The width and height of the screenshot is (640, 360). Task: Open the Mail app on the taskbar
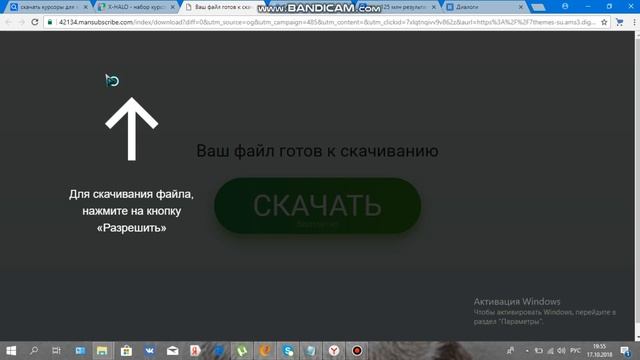173,351
